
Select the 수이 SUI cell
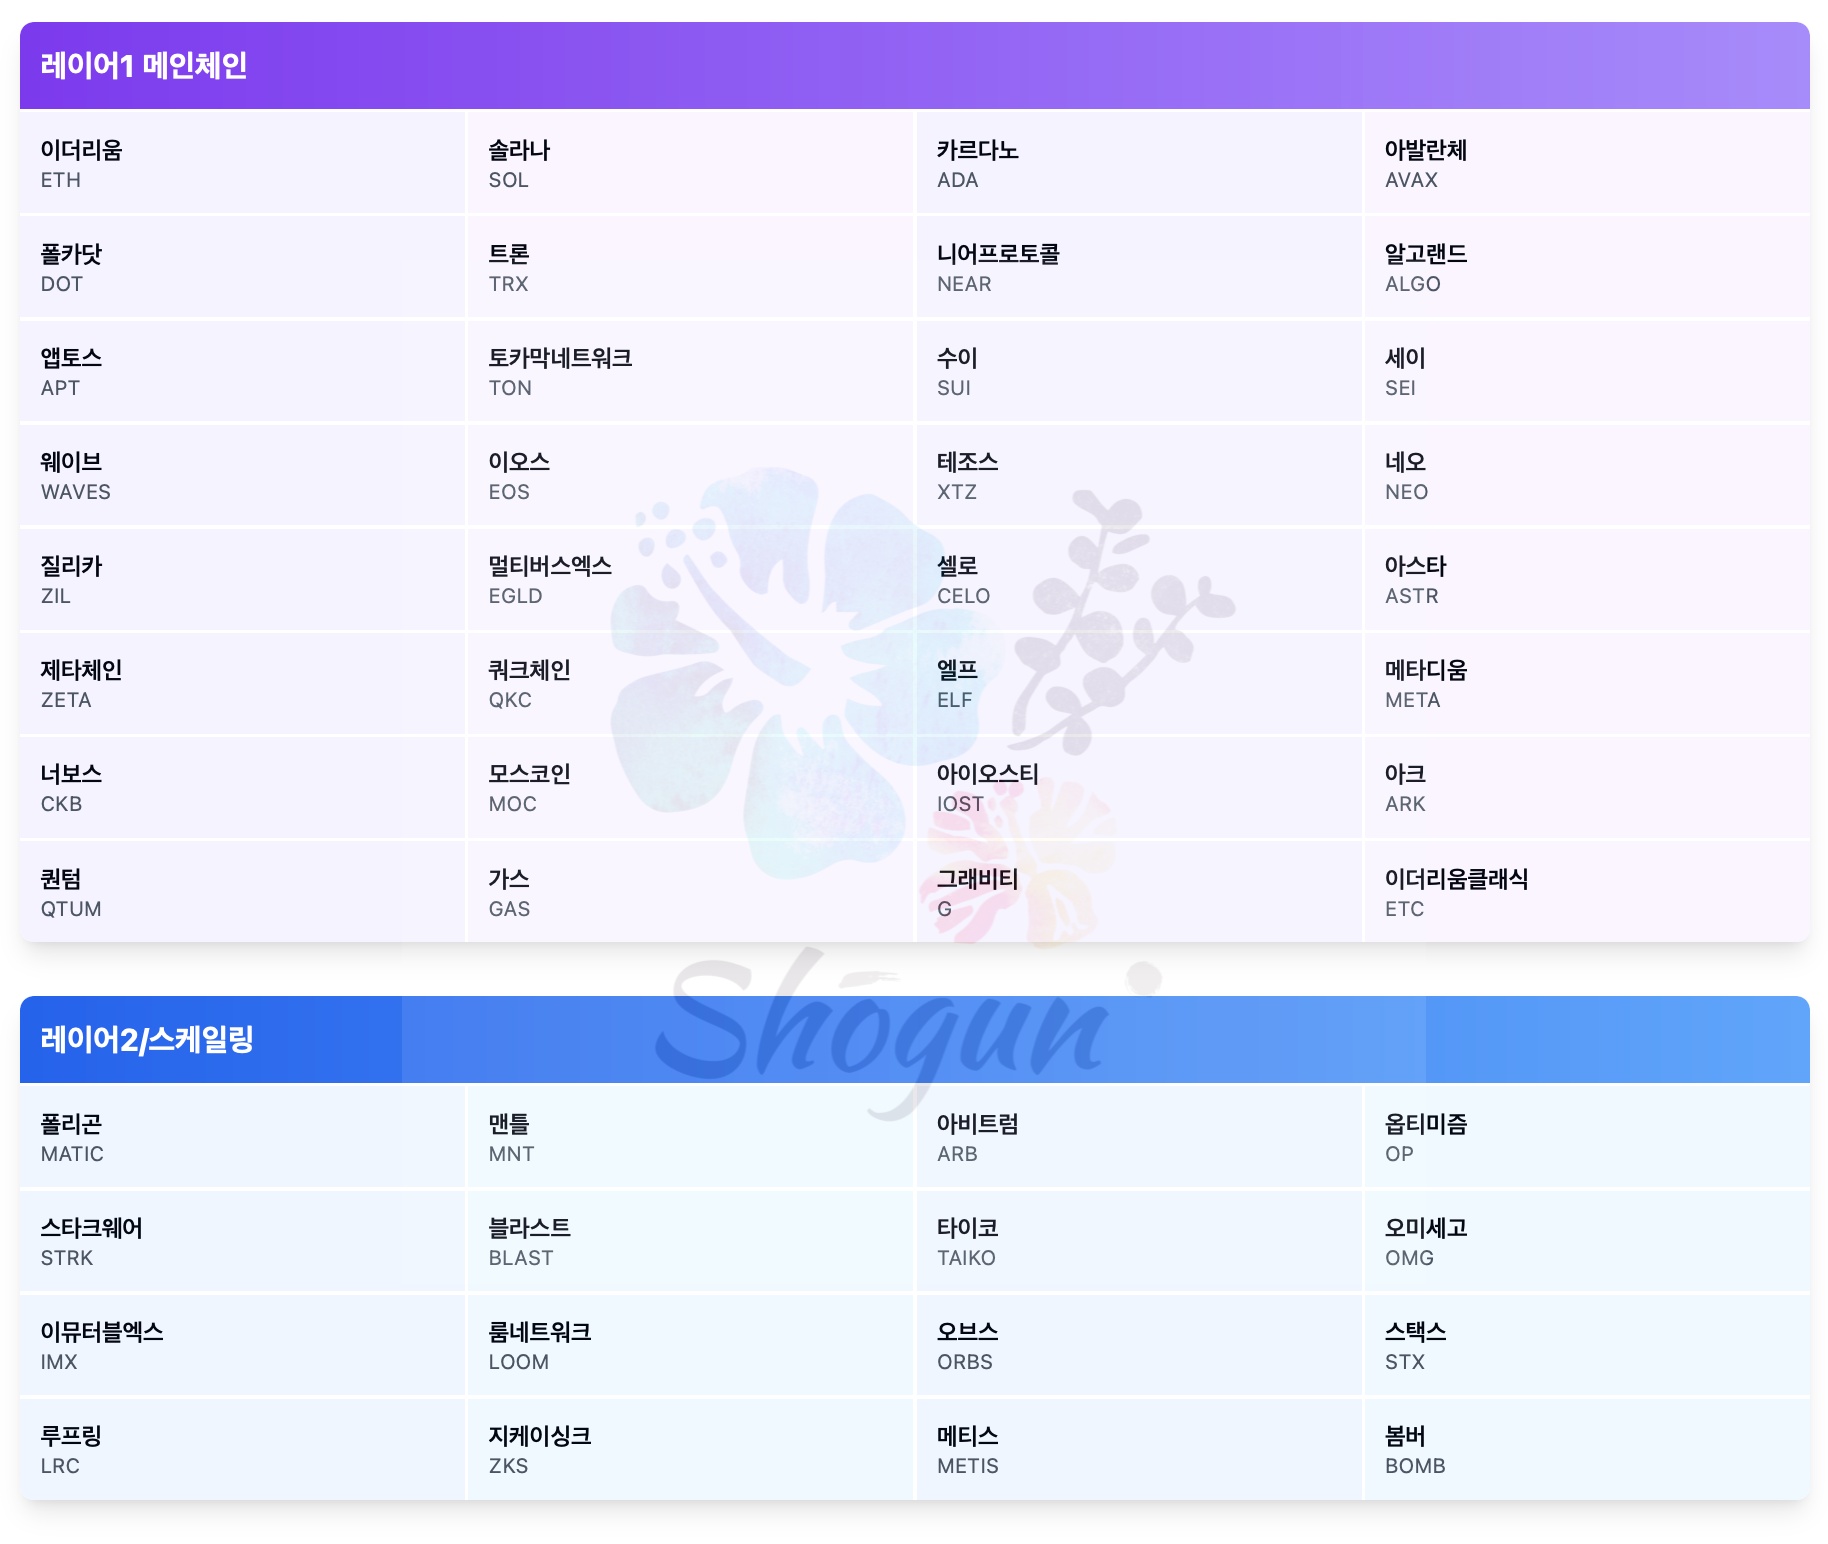pos(1138,371)
